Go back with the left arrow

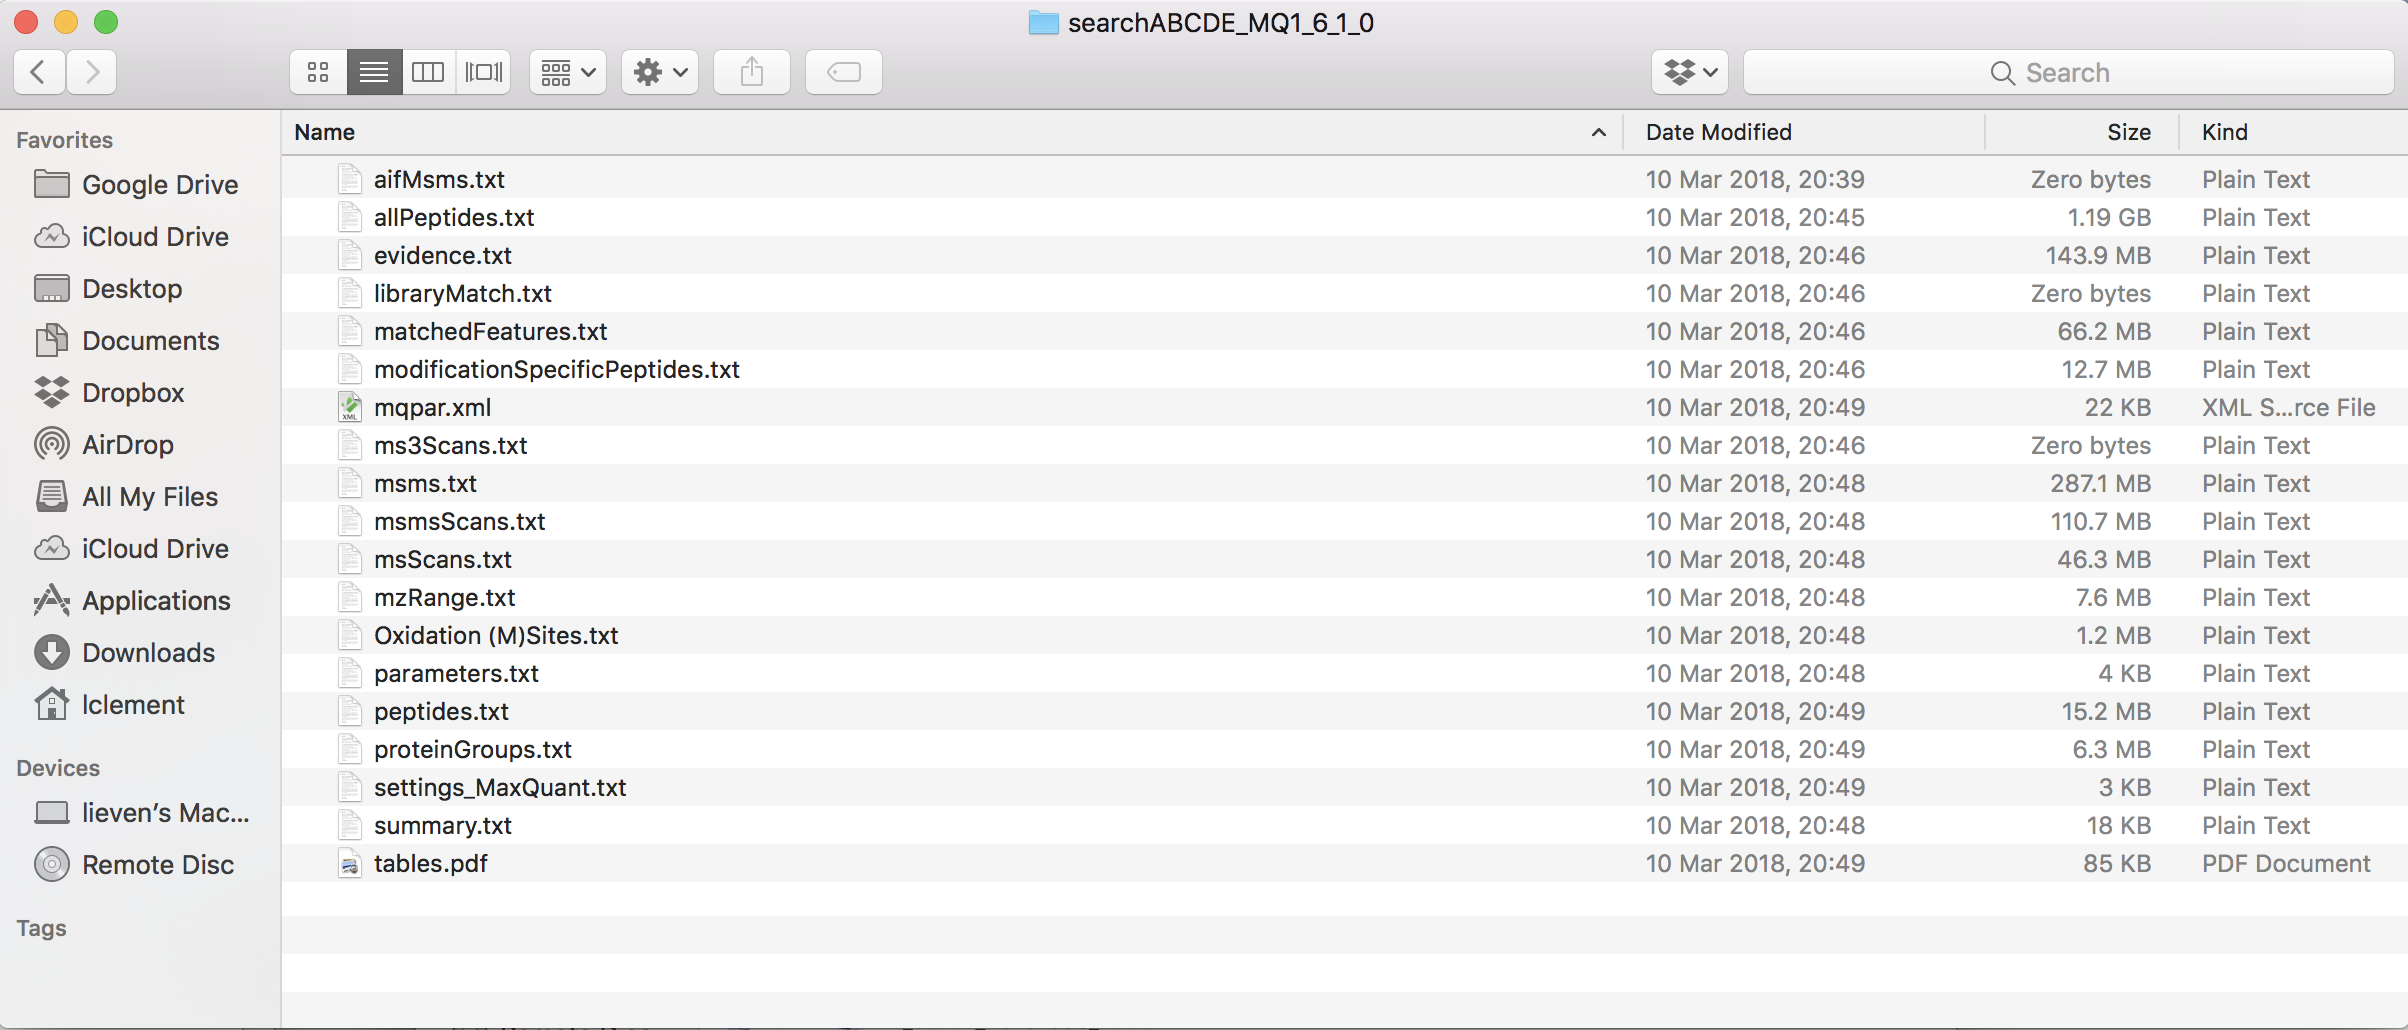[39, 72]
